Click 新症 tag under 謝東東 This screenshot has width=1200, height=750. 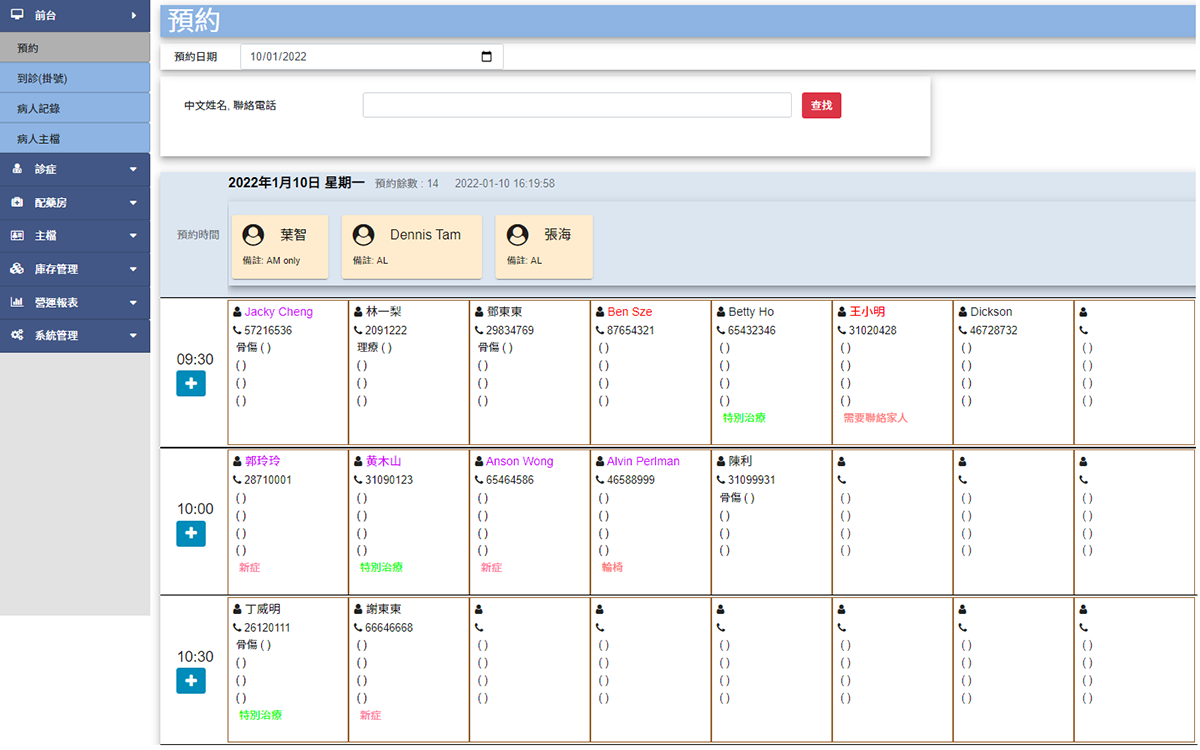(x=370, y=715)
